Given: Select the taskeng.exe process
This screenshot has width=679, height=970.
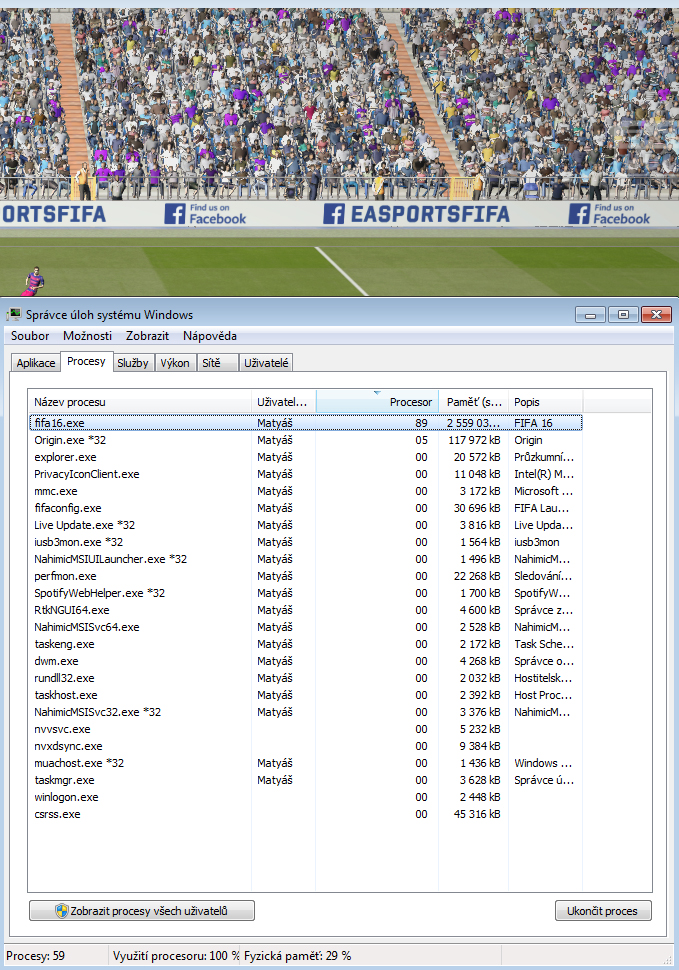Looking at the screenshot, I should (x=305, y=645).
